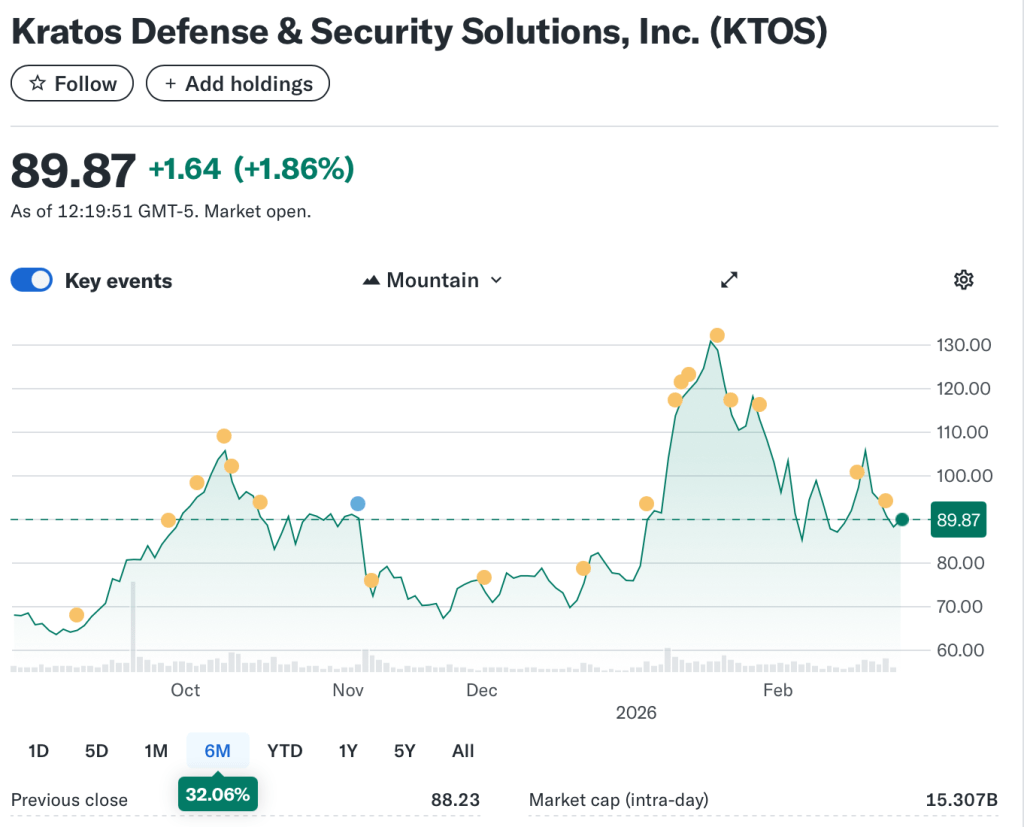
Task: Click the tall volume bar in late September
Action: (132, 626)
